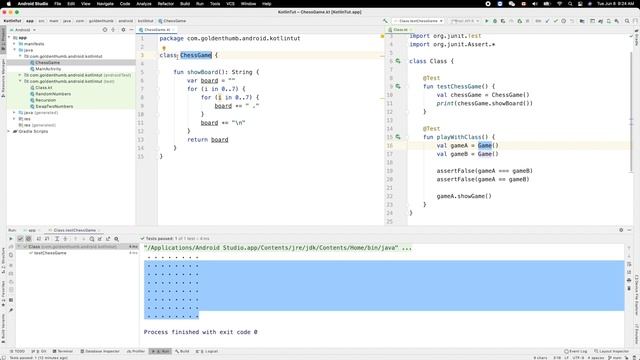Click the green Run button in top toolbar
The image size is (640, 360).
pos(487,21)
